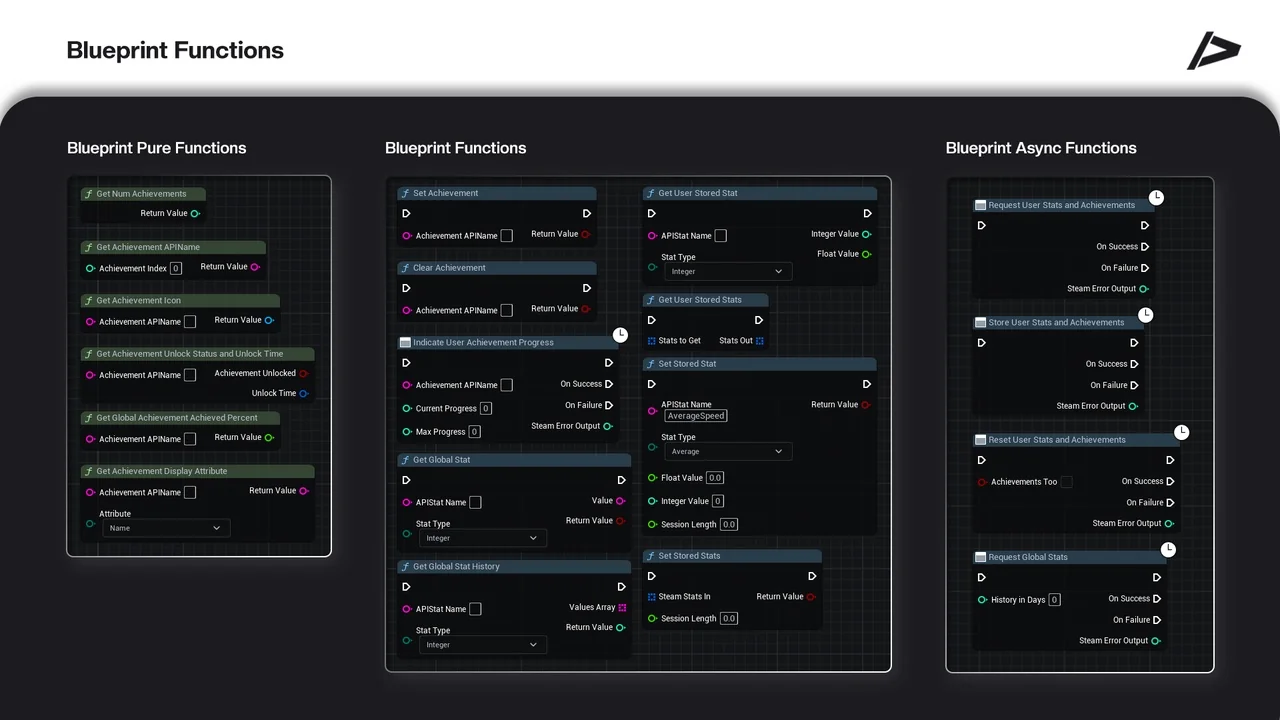Screen dimensions: 1280x720
Task: Click the Steam Stats In array pin
Action: click(x=652, y=597)
